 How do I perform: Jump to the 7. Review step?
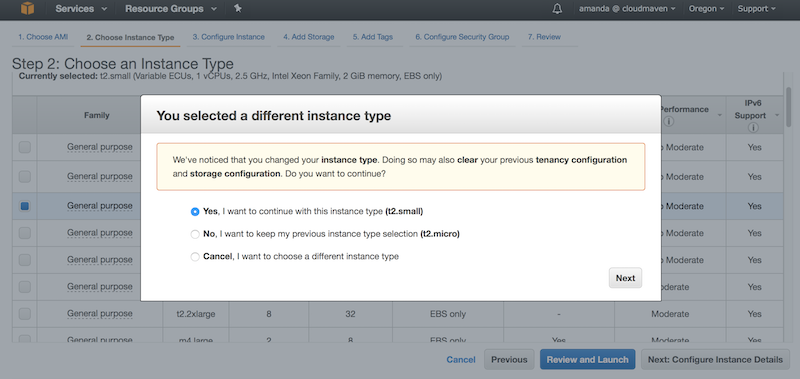[x=544, y=37]
